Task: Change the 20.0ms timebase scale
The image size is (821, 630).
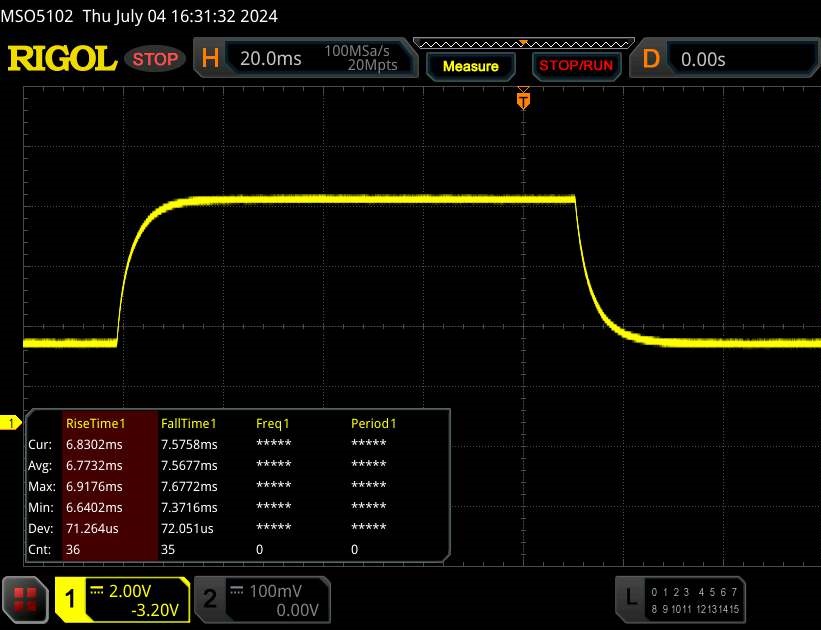Action: click(270, 59)
